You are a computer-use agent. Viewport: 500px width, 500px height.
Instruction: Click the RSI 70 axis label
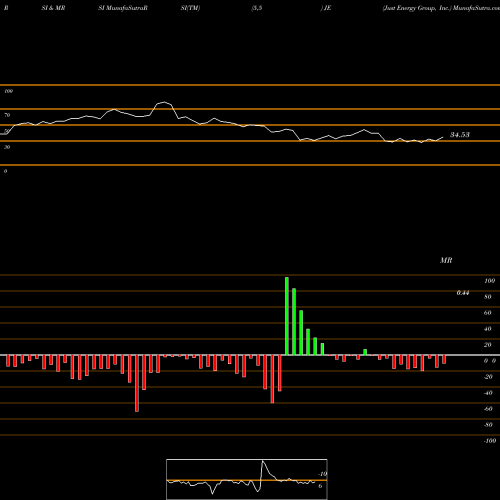[x=7, y=115]
